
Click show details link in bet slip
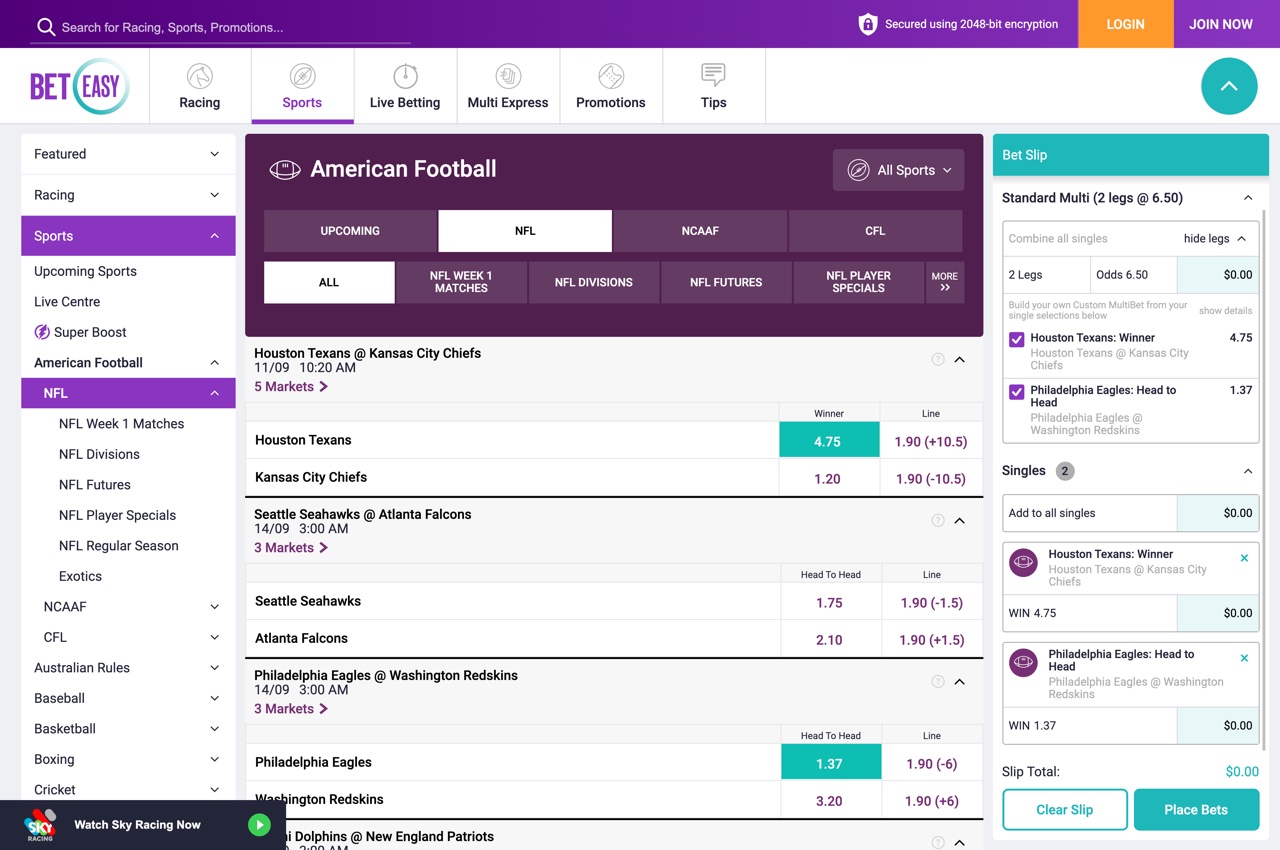tap(1225, 311)
